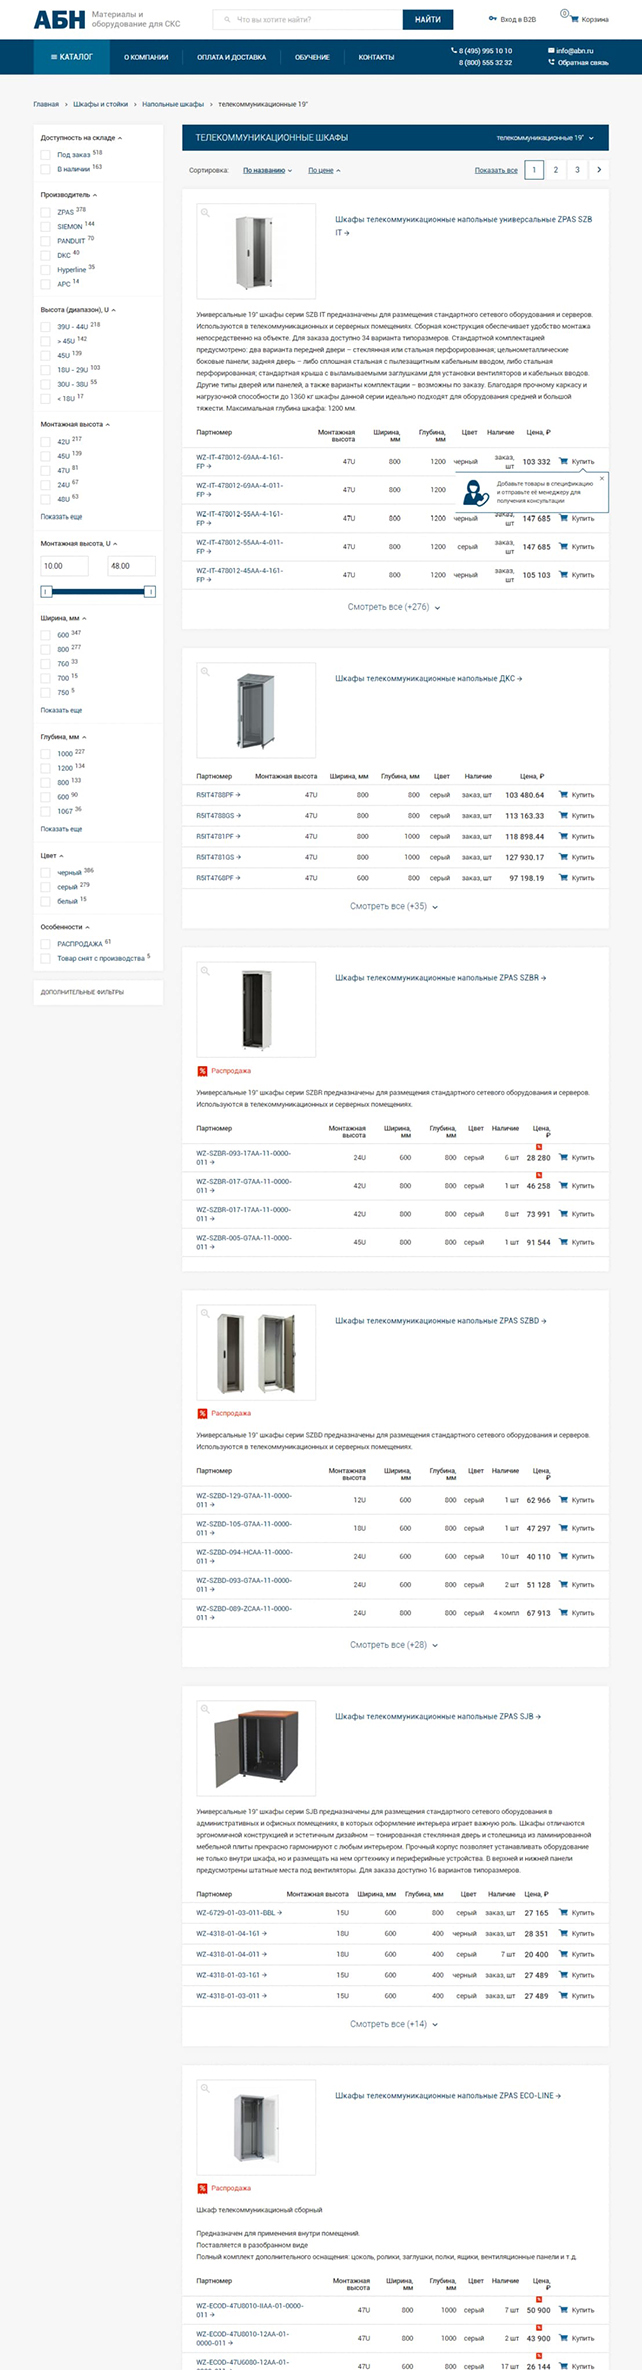Click the zoom icon on the ZPAS SJB image
This screenshot has width=642, height=2370.
coord(205,1708)
